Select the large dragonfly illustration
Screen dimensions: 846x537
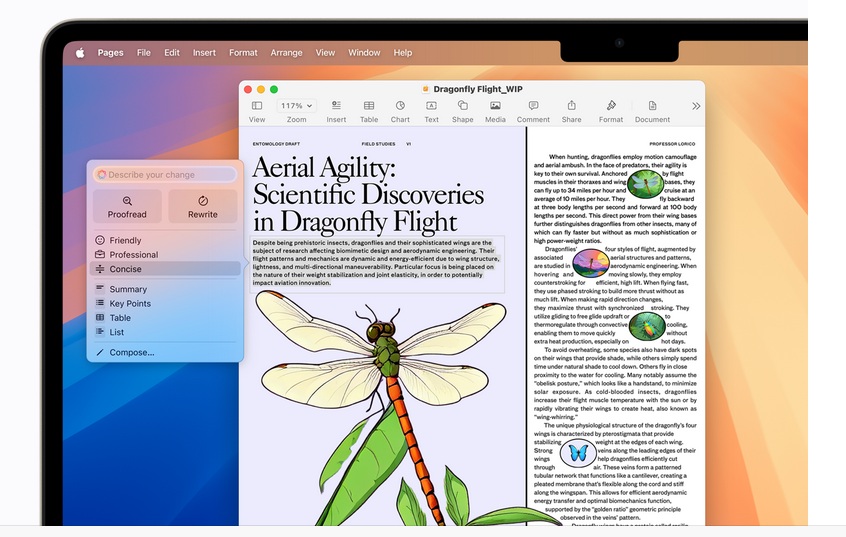[x=381, y=407]
